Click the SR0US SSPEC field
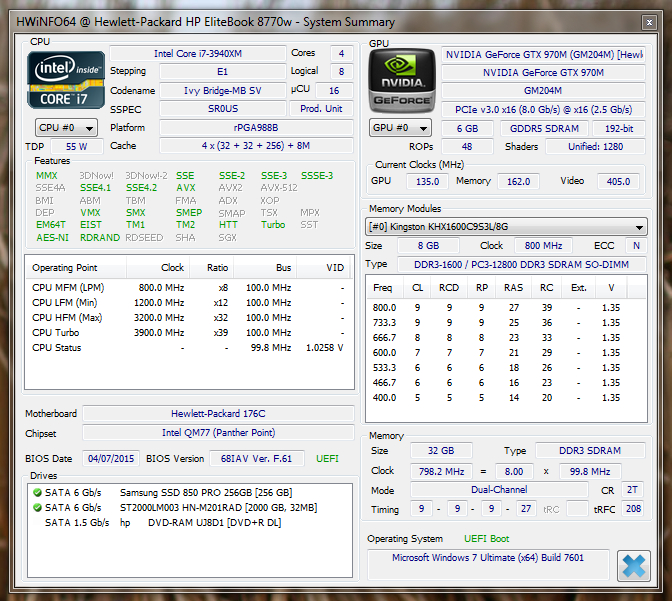The image size is (672, 601). [x=223, y=108]
